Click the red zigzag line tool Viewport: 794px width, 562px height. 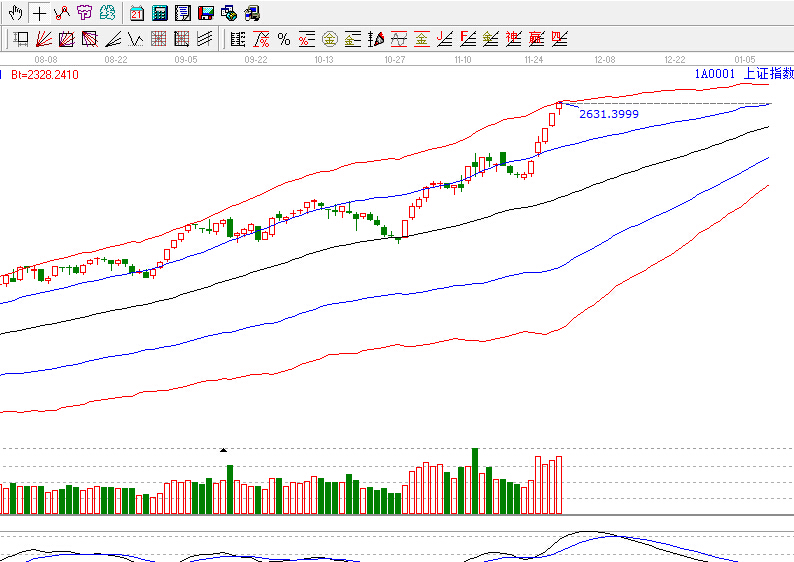click(x=61, y=13)
